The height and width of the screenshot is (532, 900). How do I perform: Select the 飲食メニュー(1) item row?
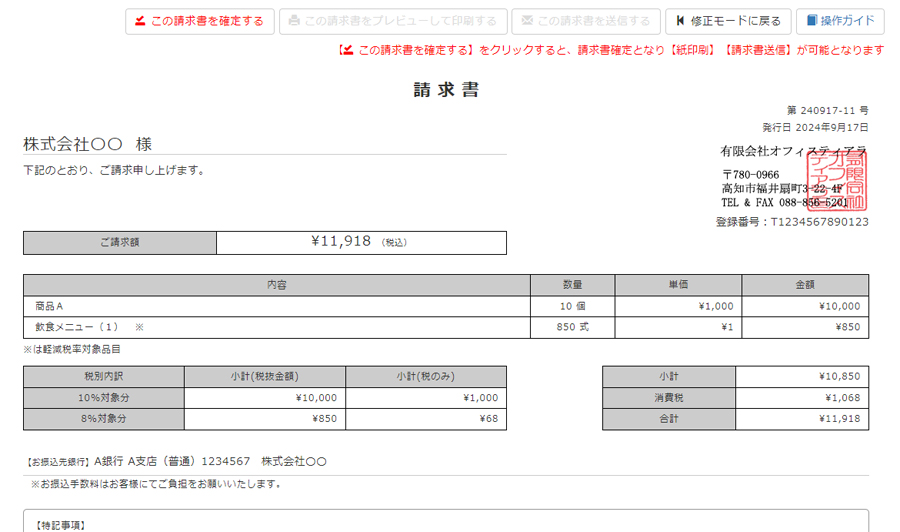coord(276,327)
